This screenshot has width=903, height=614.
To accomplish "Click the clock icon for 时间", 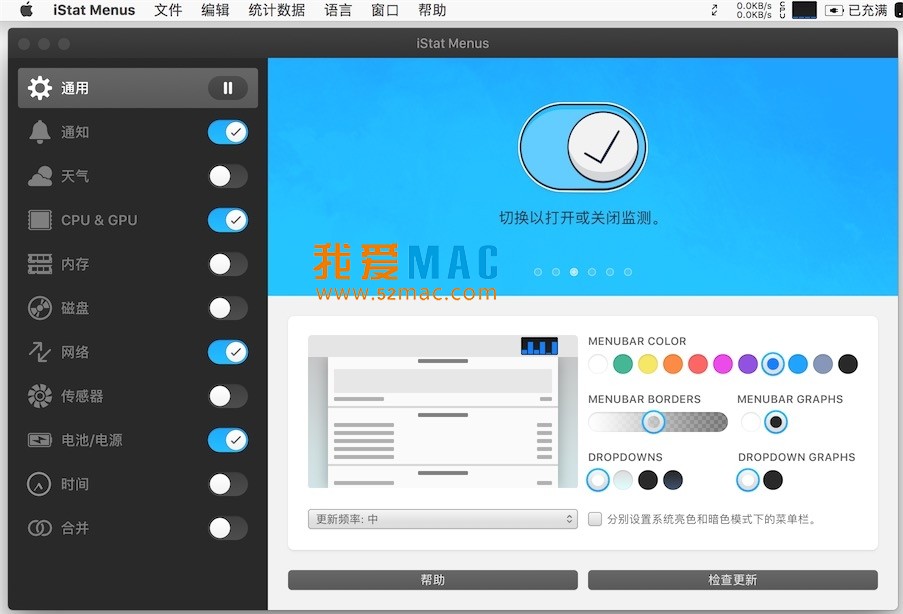I will point(40,484).
